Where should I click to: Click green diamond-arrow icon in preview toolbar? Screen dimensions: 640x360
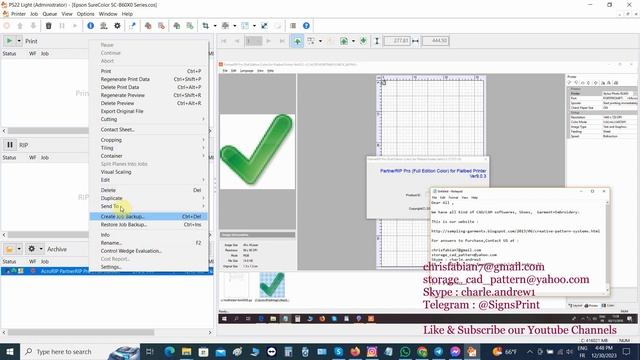[363, 41]
